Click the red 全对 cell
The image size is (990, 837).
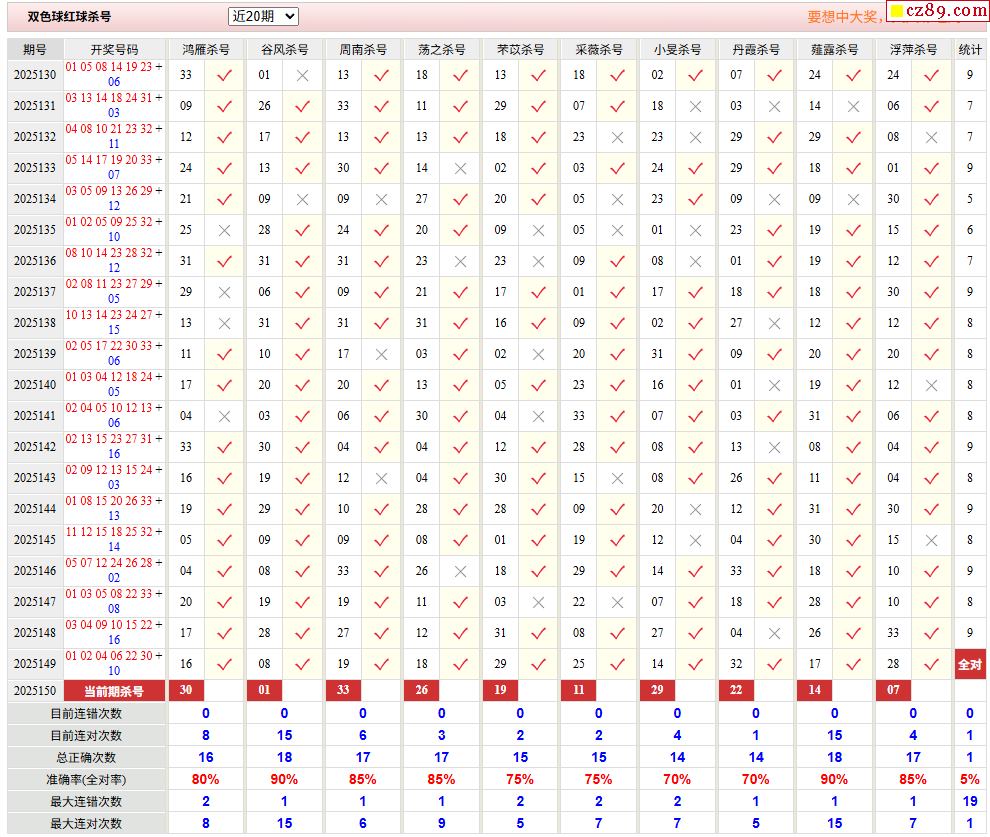[969, 664]
